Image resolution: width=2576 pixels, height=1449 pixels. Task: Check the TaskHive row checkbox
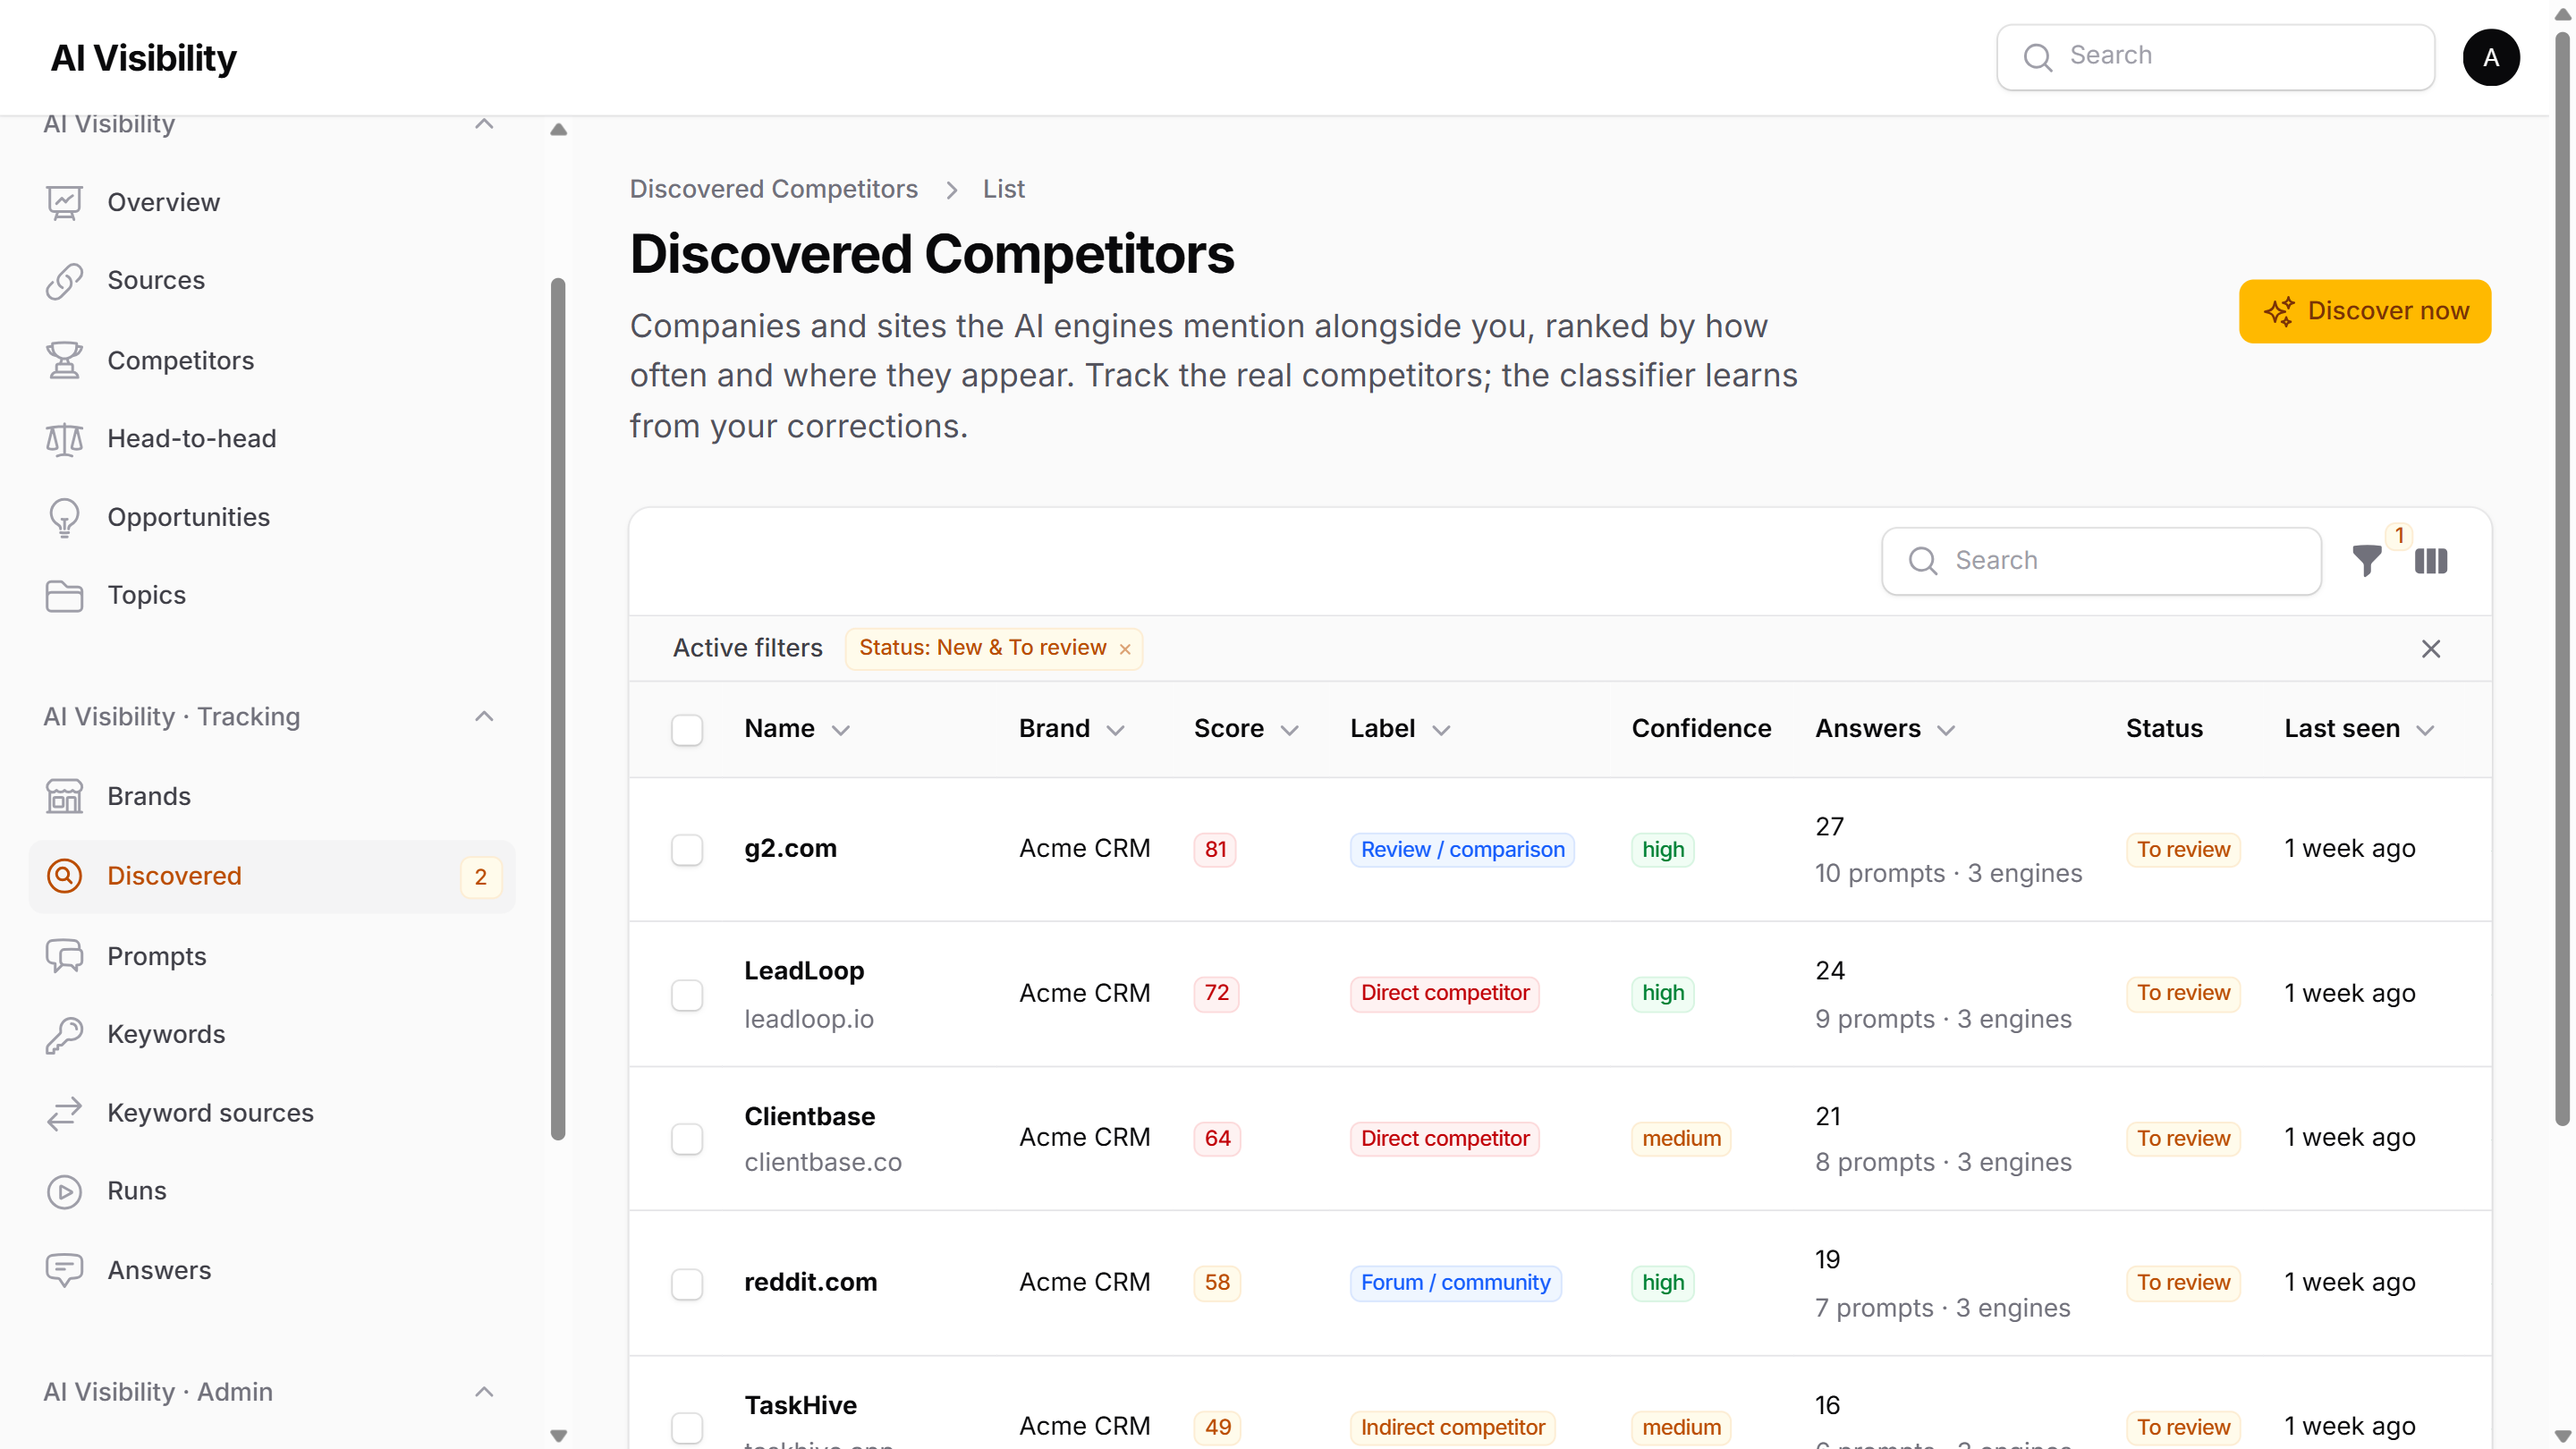[687, 1428]
